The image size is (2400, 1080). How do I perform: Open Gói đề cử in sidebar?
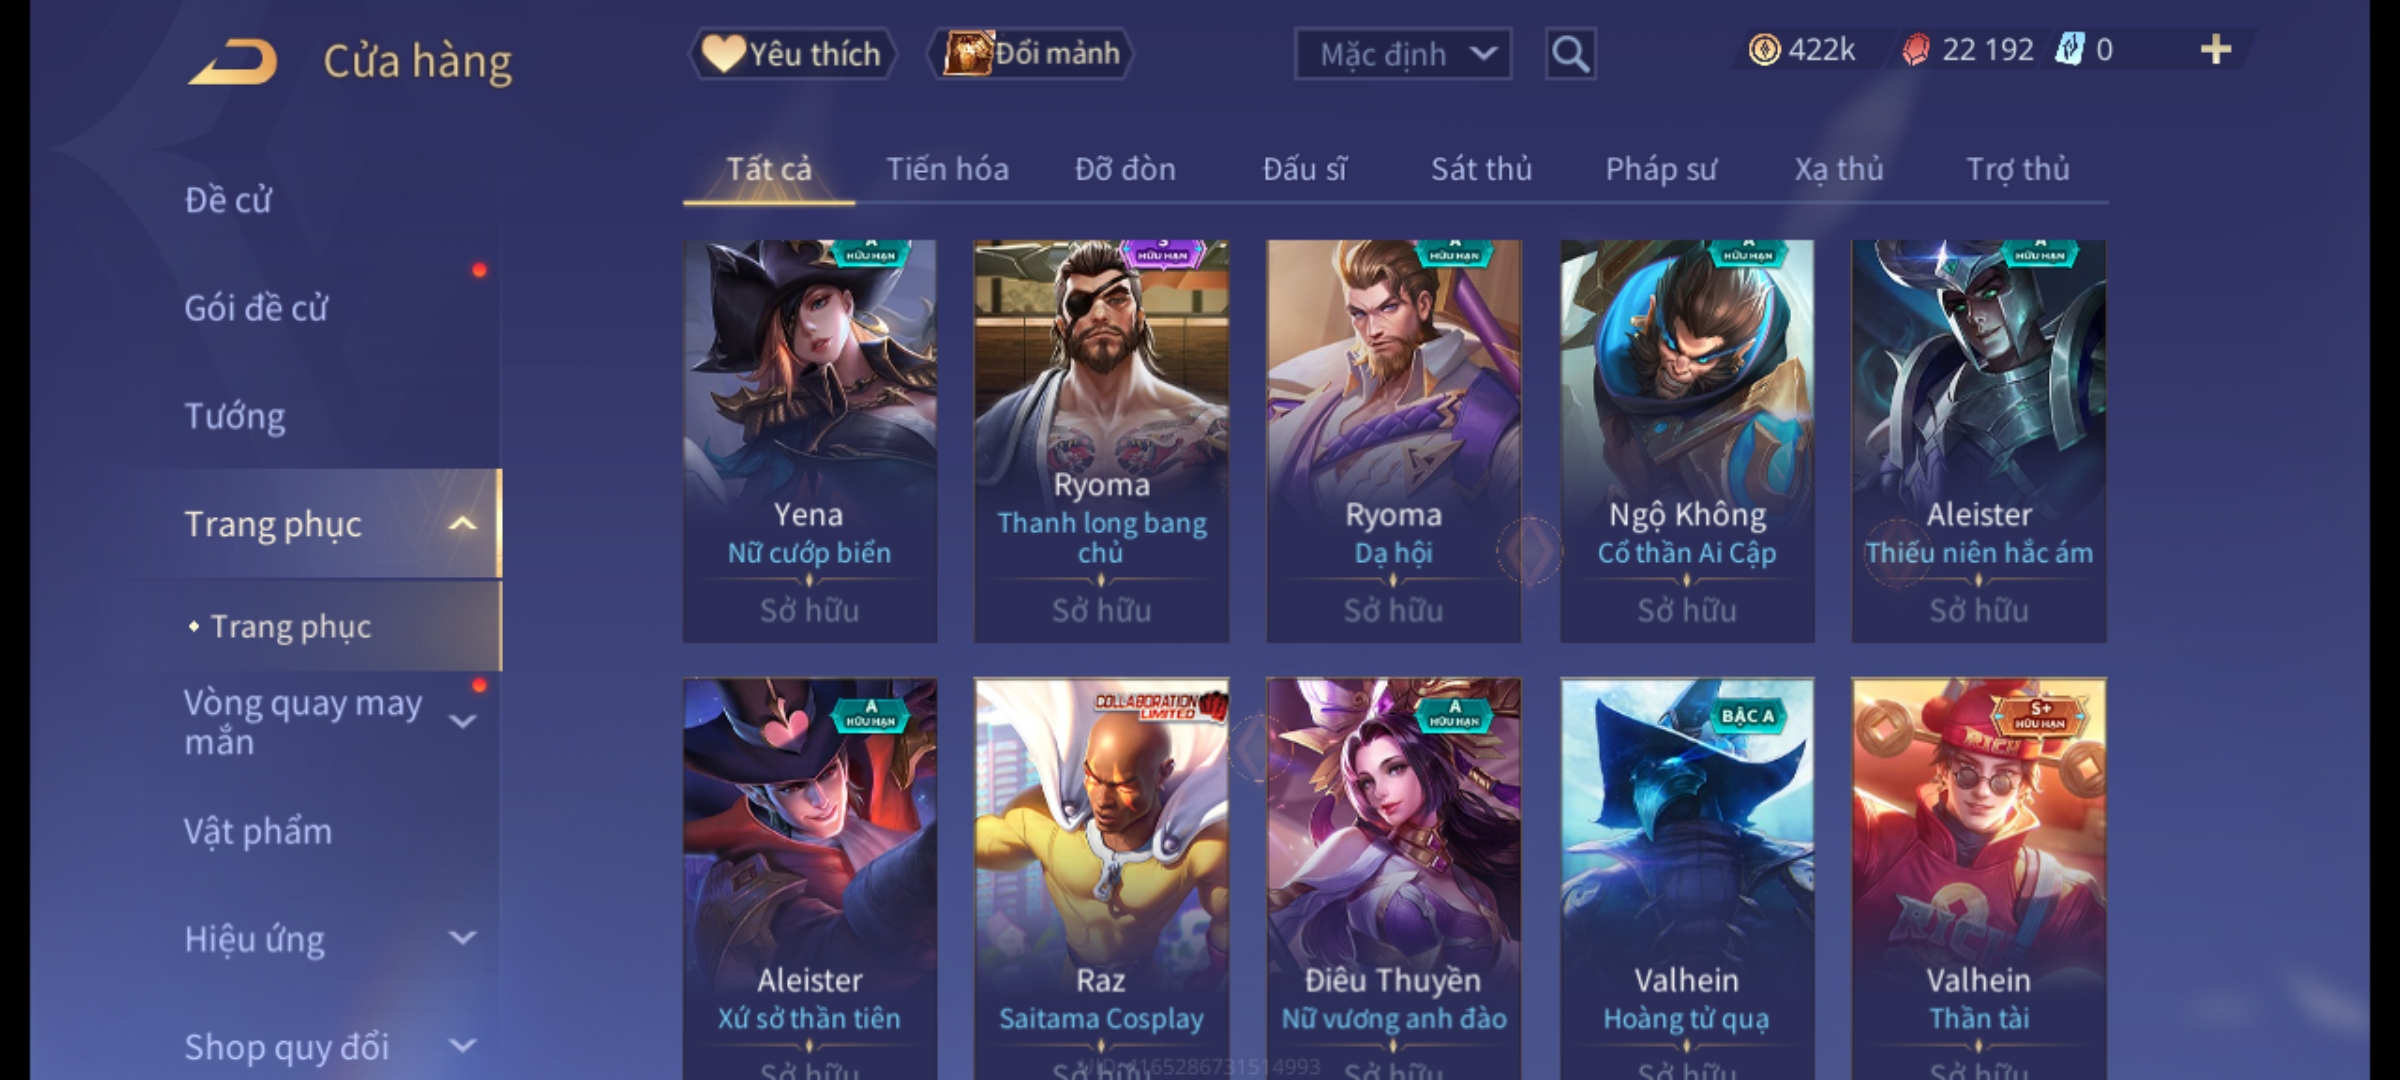click(256, 308)
